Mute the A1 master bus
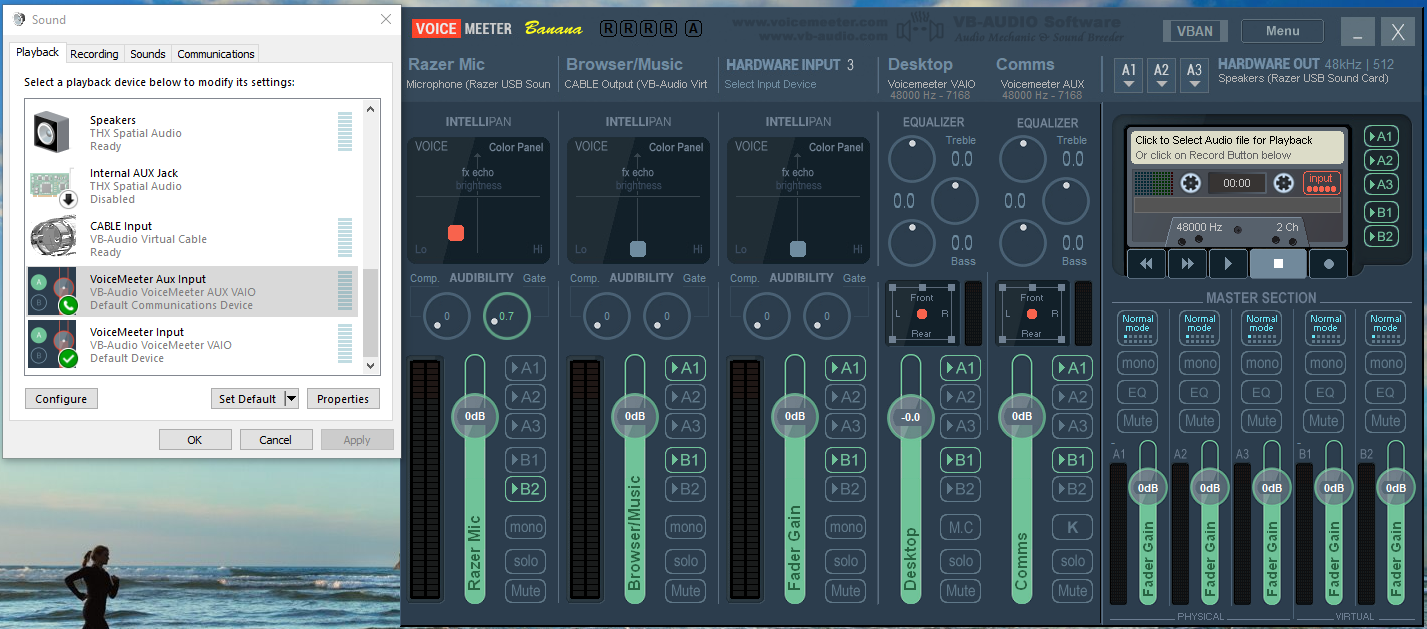 point(1137,421)
